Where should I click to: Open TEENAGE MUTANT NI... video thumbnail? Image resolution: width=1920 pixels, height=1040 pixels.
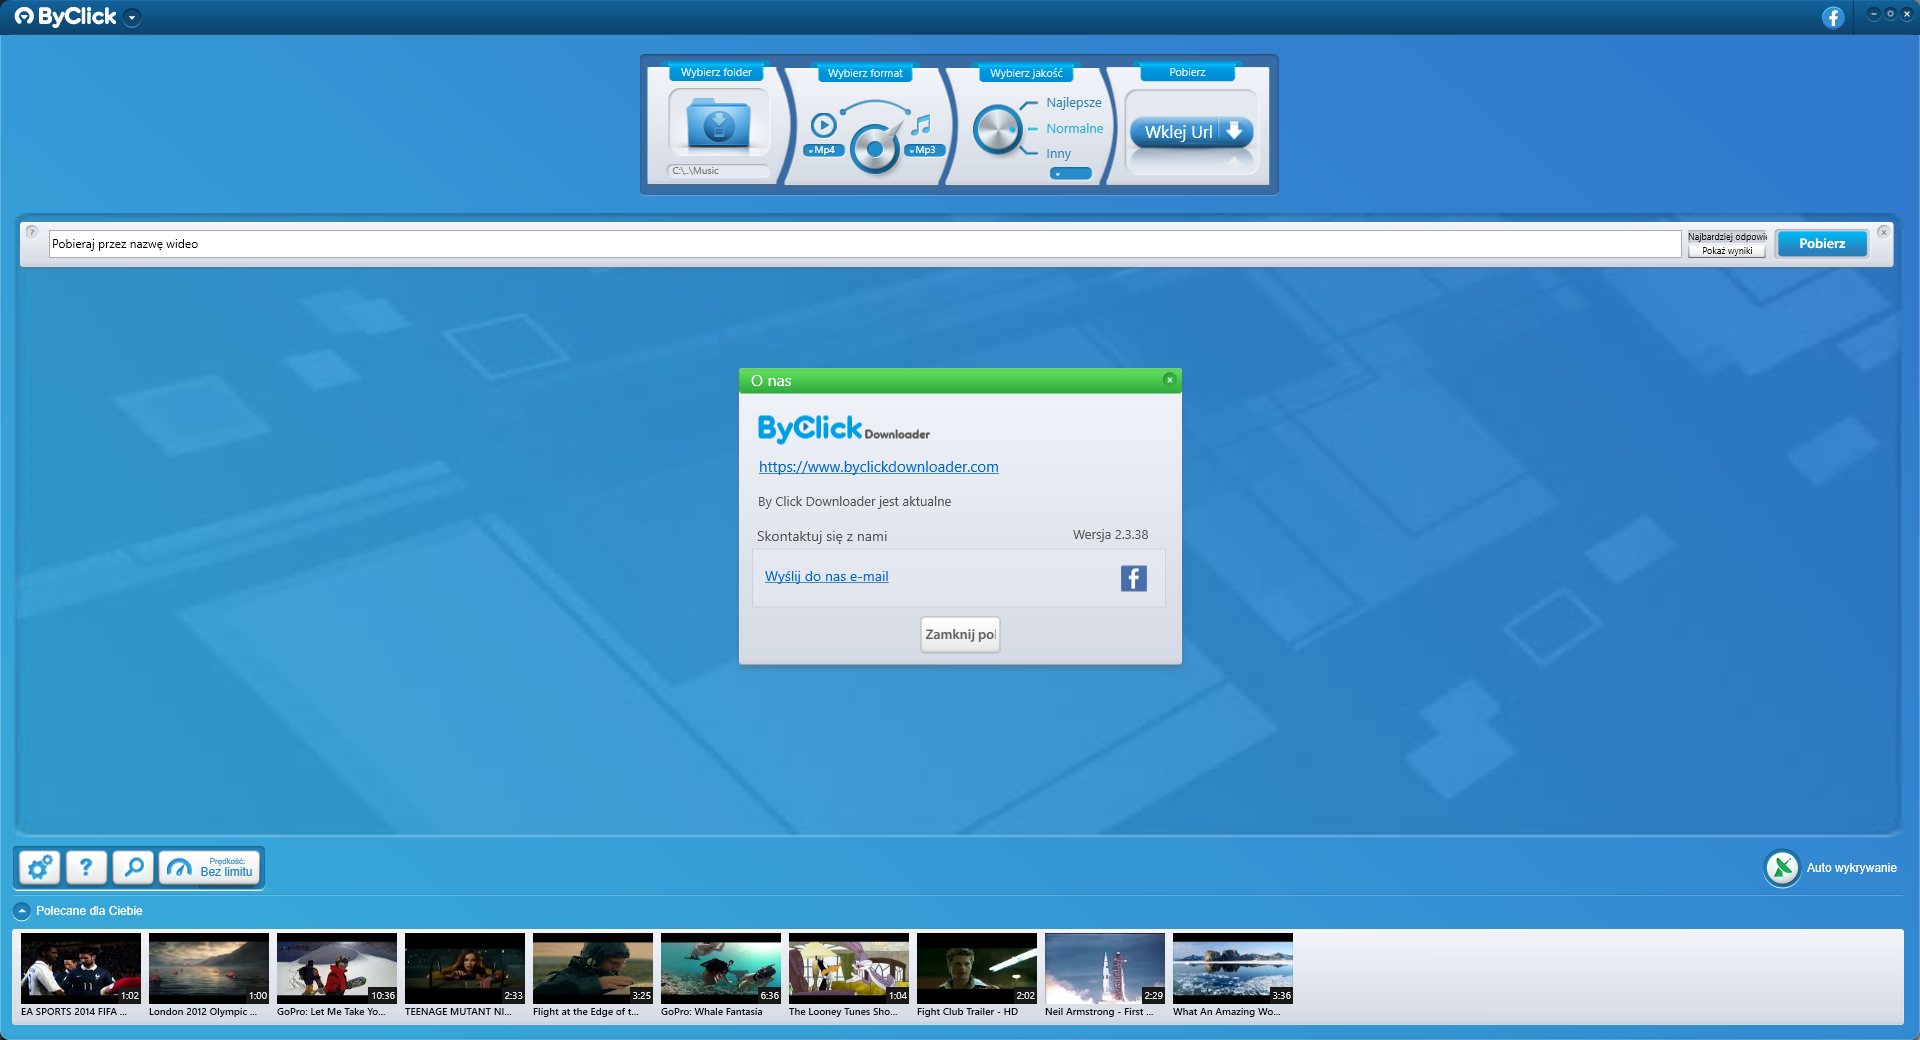coord(465,968)
